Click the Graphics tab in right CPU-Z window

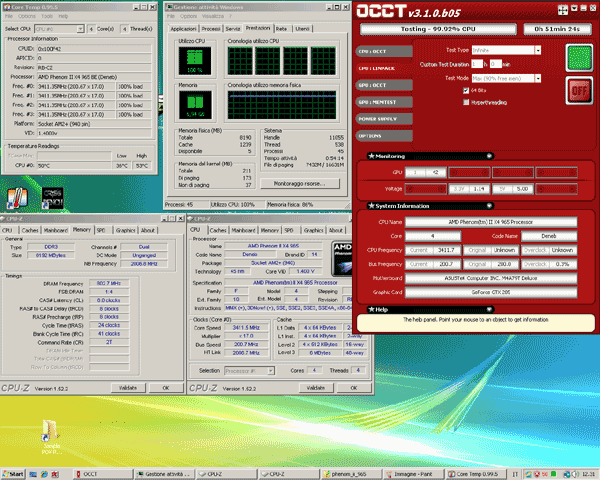point(313,230)
